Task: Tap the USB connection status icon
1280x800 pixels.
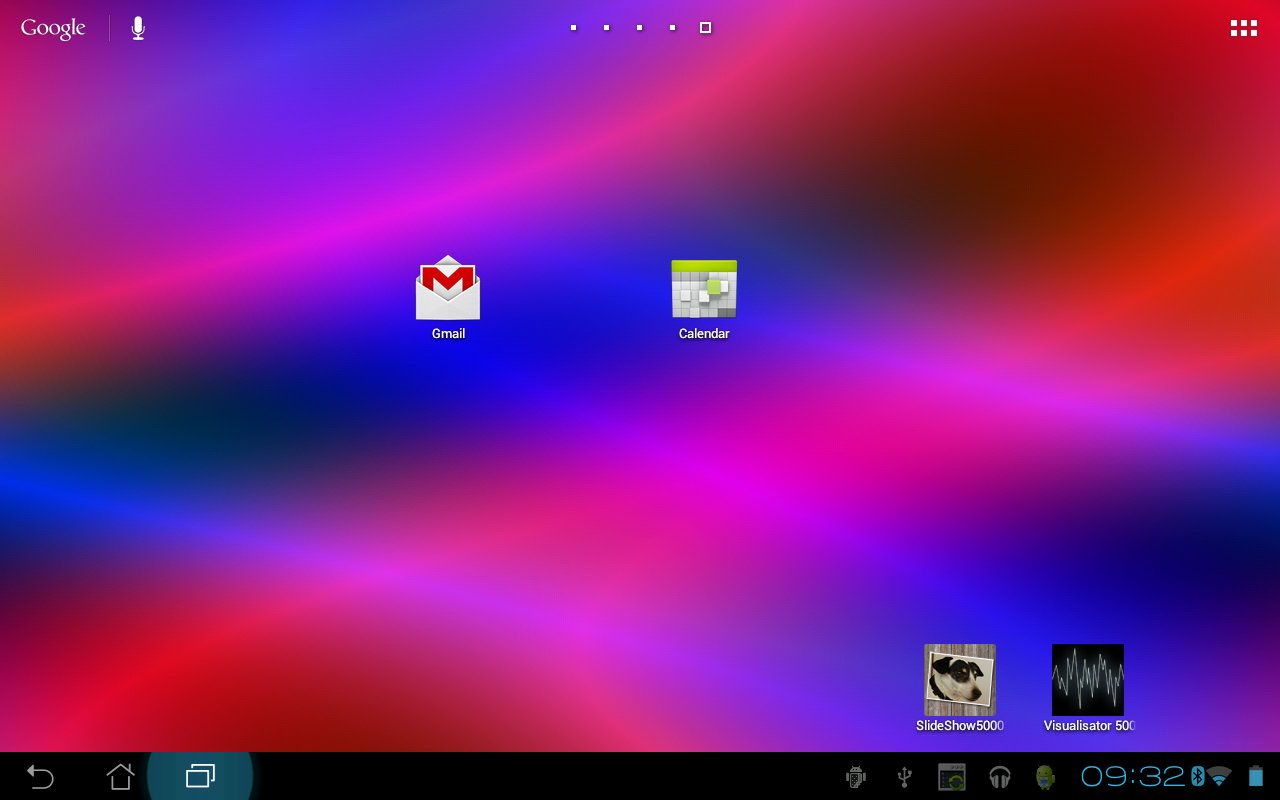Action: coord(904,777)
